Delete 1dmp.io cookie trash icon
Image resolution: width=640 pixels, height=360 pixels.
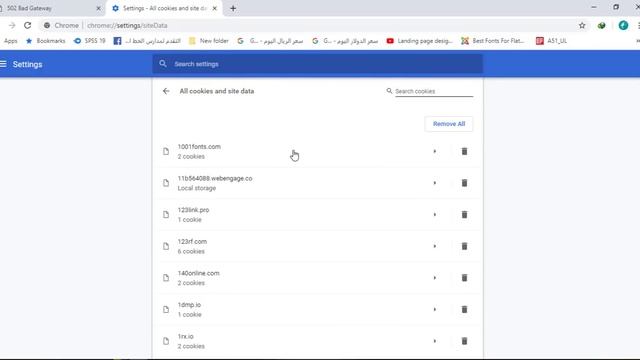(464, 309)
